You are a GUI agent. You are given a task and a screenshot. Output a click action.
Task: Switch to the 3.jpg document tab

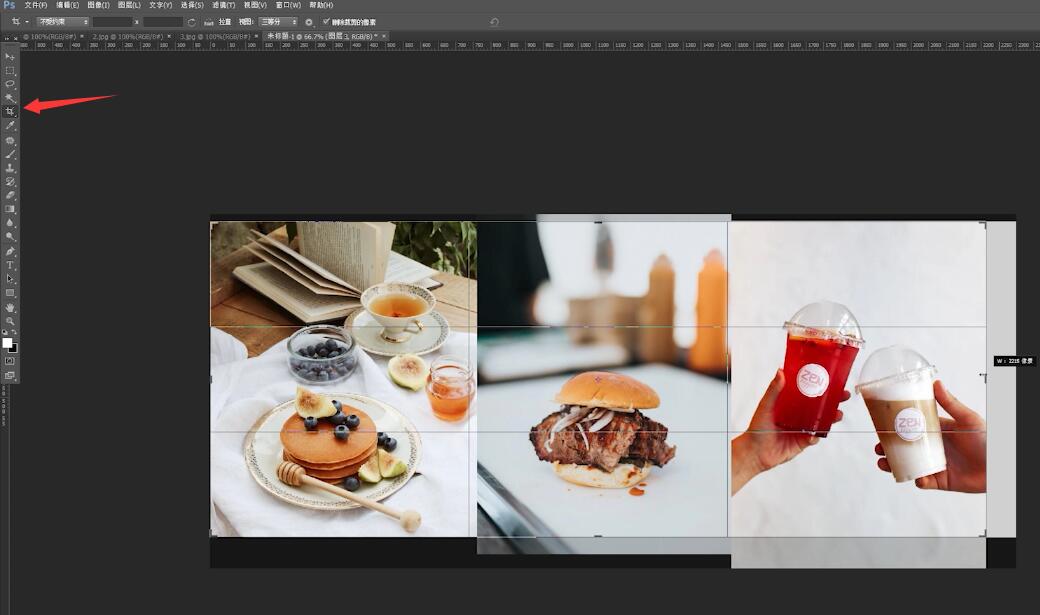tap(215, 36)
